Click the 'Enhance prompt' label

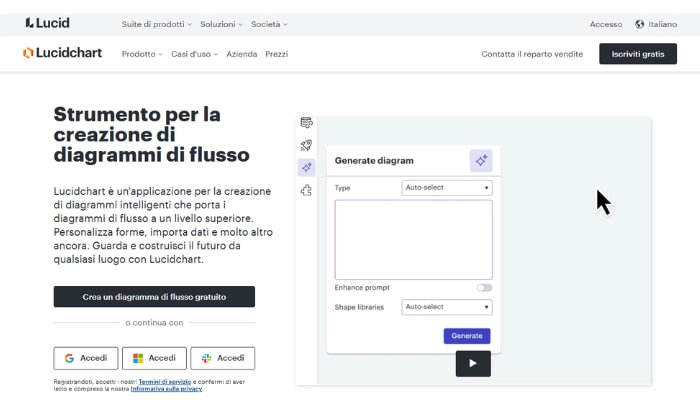(x=362, y=288)
